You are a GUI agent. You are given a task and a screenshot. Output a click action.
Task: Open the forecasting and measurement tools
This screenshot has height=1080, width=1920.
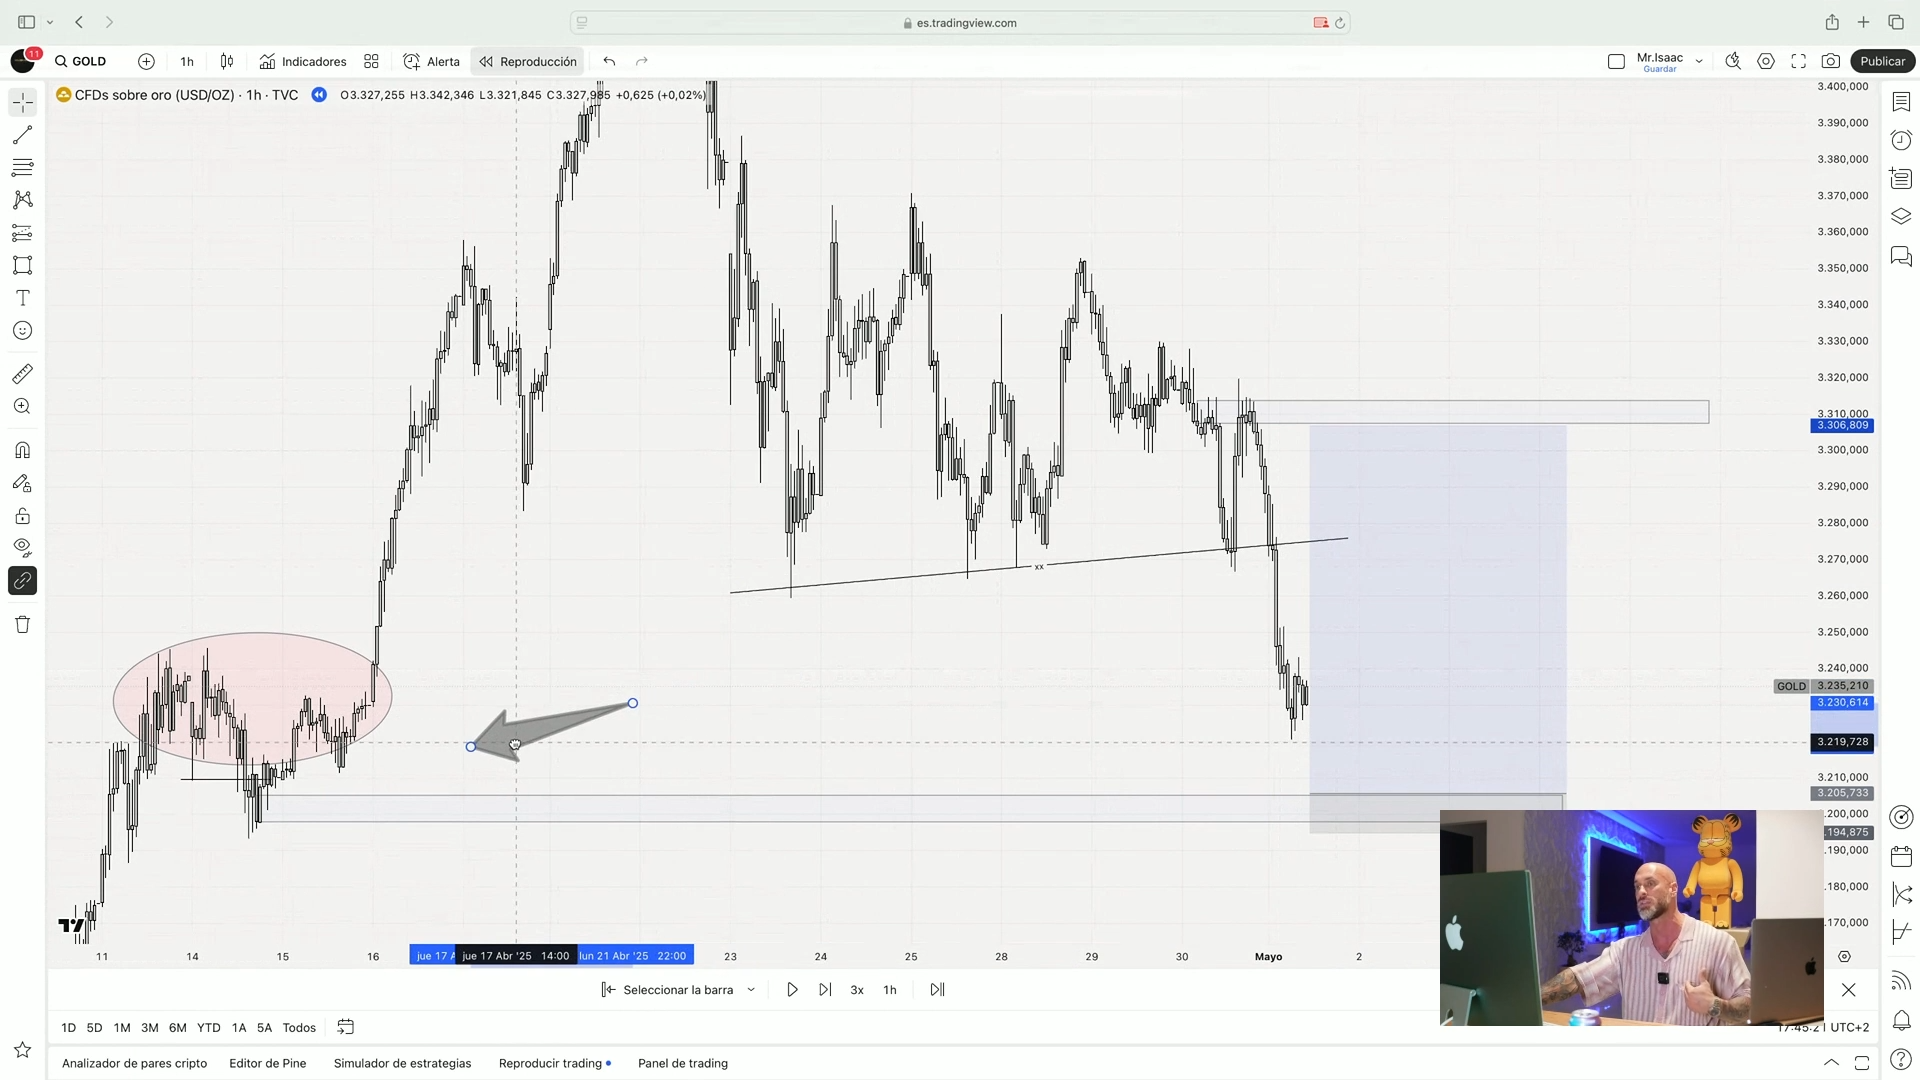click(22, 233)
